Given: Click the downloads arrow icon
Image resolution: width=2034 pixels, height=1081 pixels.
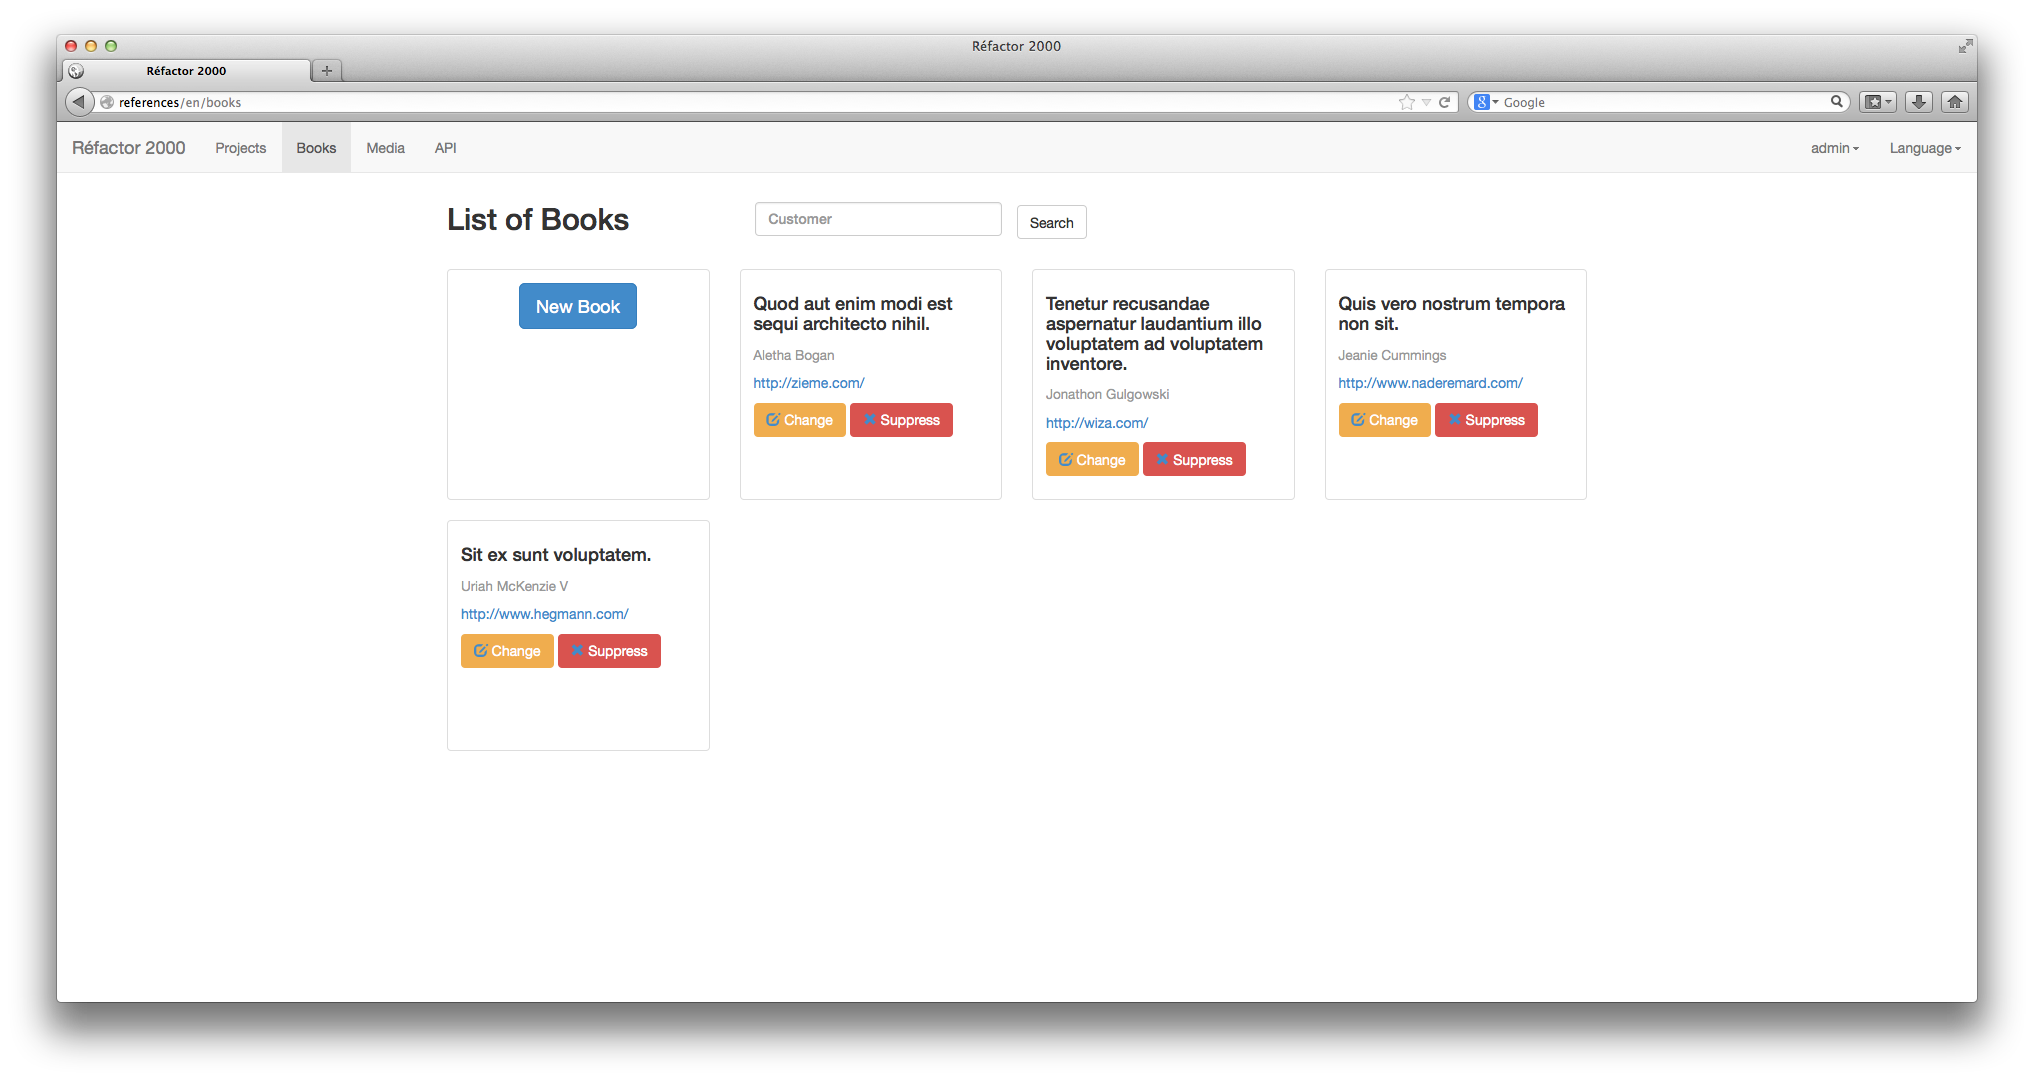Looking at the screenshot, I should [x=1919, y=101].
